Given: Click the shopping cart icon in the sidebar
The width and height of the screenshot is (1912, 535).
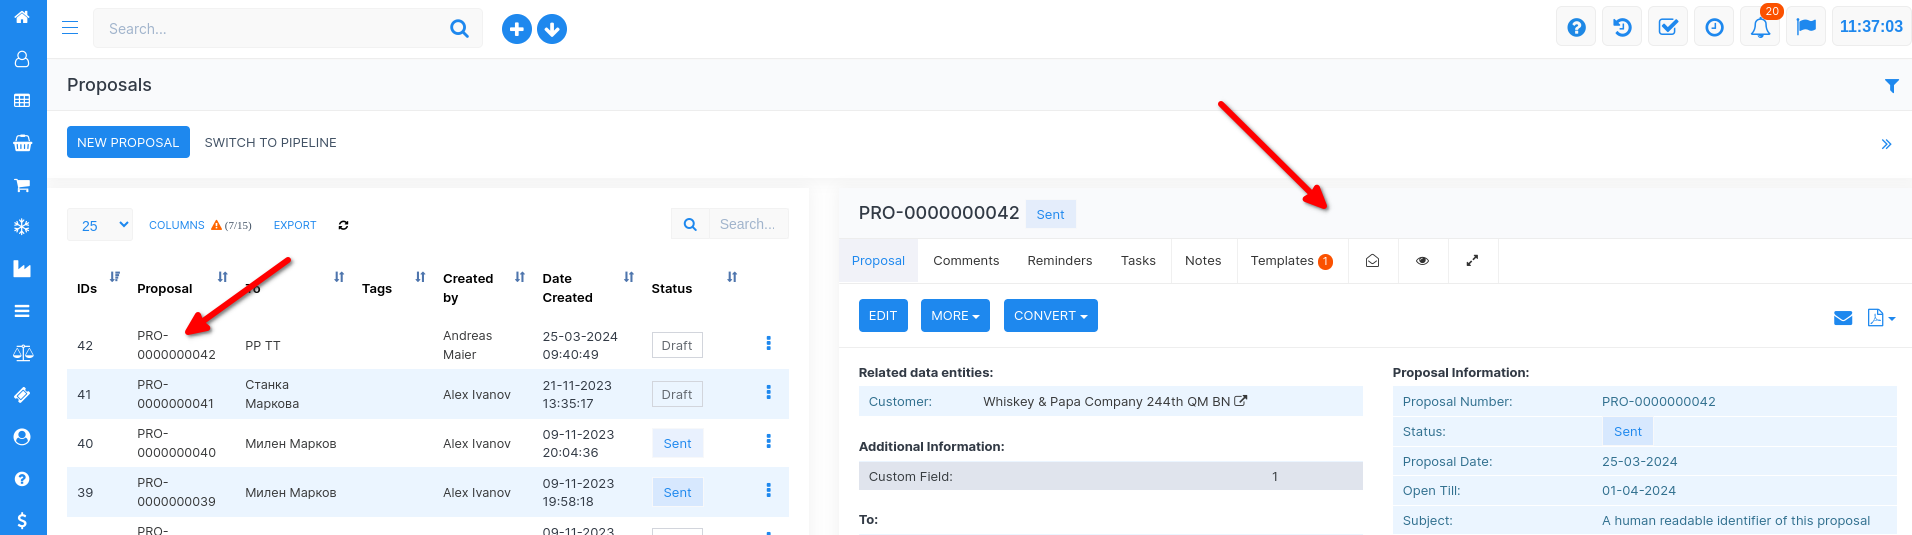Looking at the screenshot, I should click(22, 185).
